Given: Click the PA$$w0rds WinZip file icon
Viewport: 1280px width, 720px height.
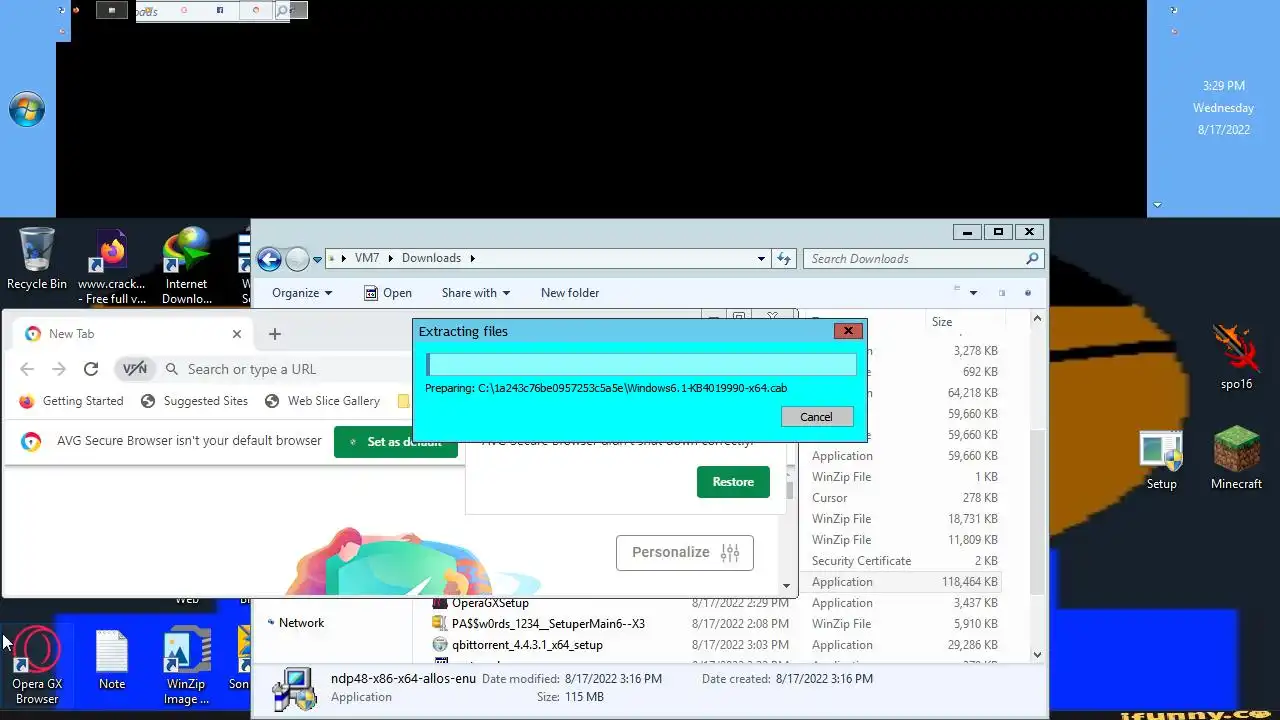Looking at the screenshot, I should [439, 624].
